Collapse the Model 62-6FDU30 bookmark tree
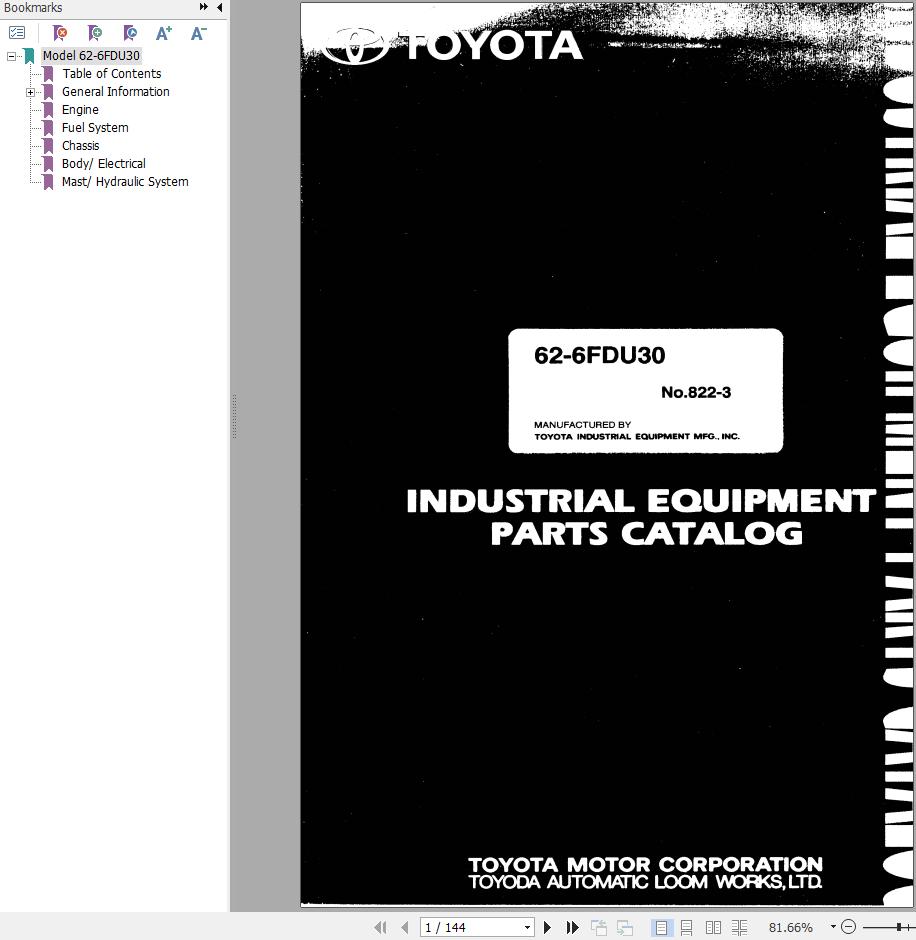This screenshot has height=940, width=916. (11, 56)
